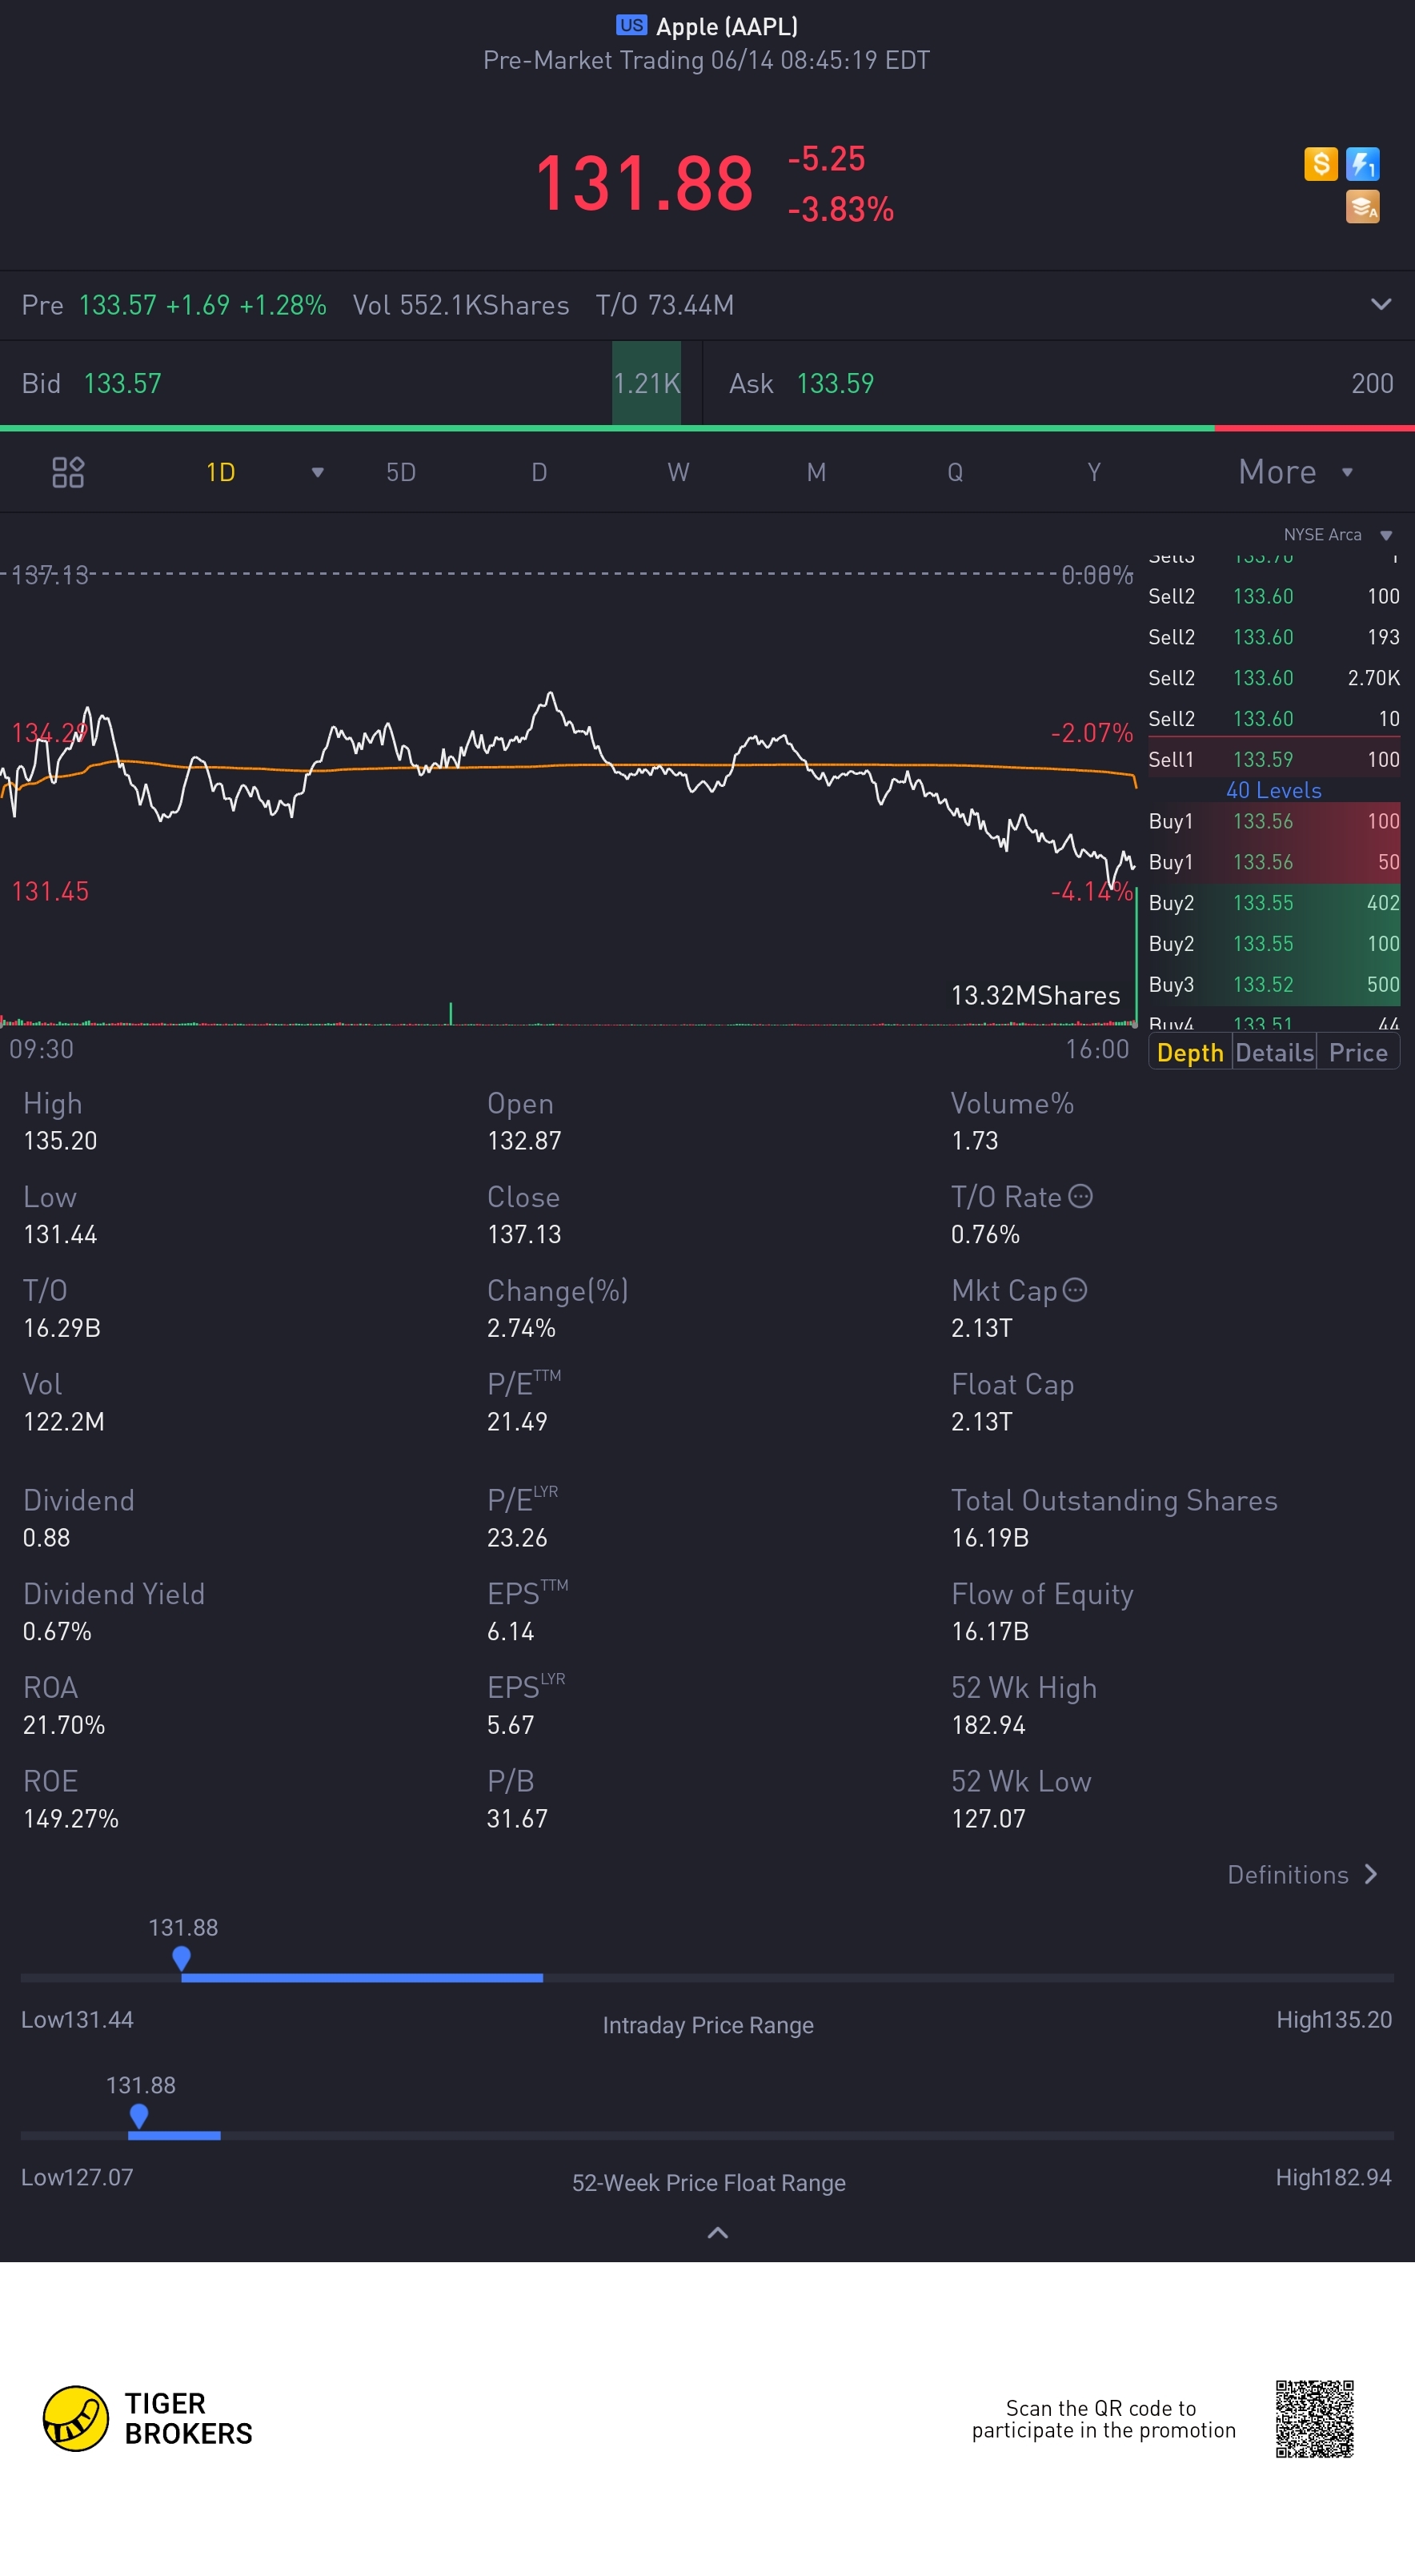Select the Depth tab
The image size is (1415, 2576).
[1190, 1052]
